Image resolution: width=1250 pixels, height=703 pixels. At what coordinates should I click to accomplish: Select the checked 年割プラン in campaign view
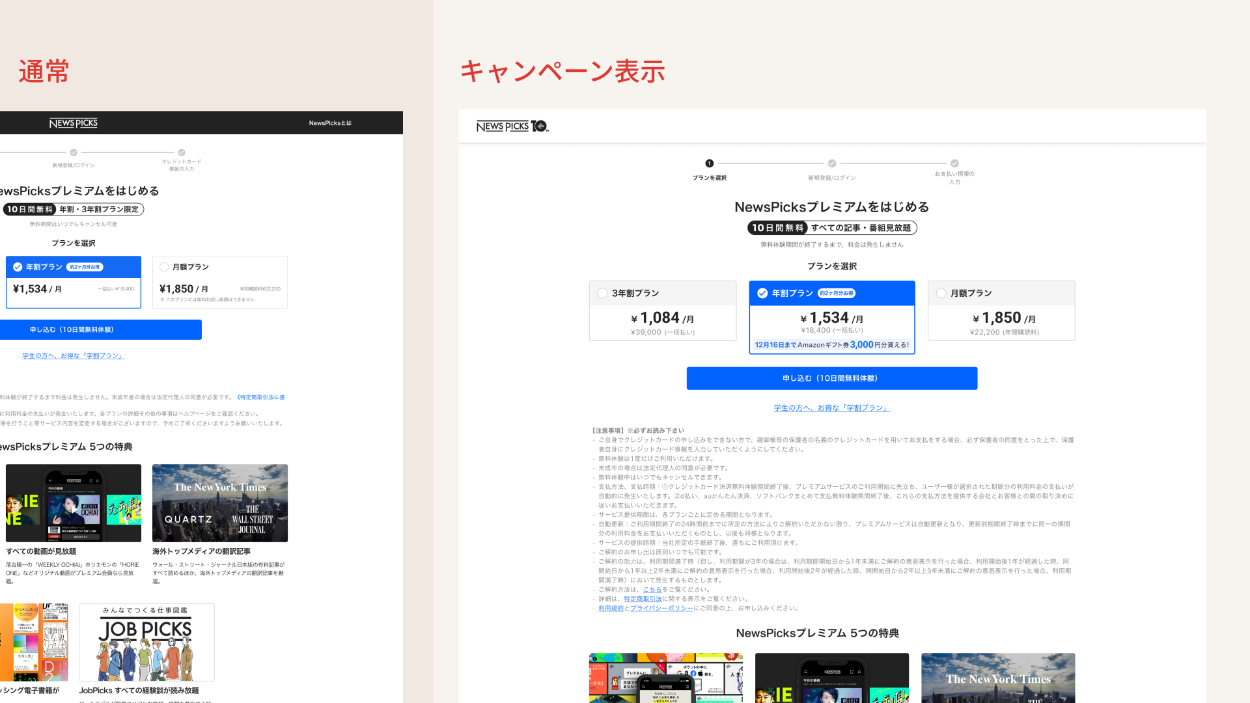(763, 293)
